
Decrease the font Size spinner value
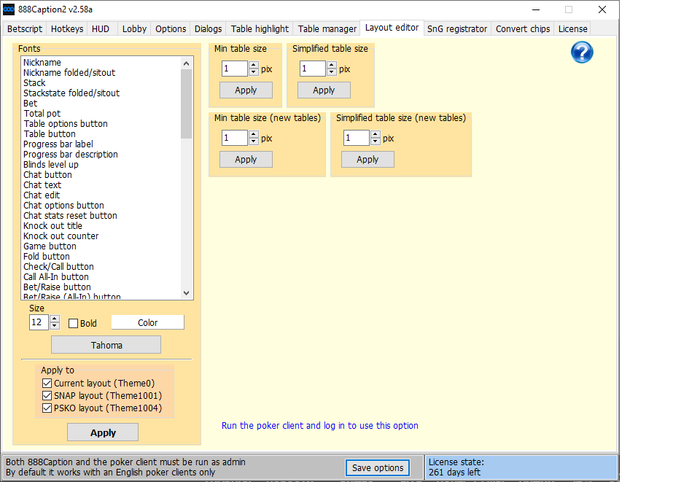point(55,326)
